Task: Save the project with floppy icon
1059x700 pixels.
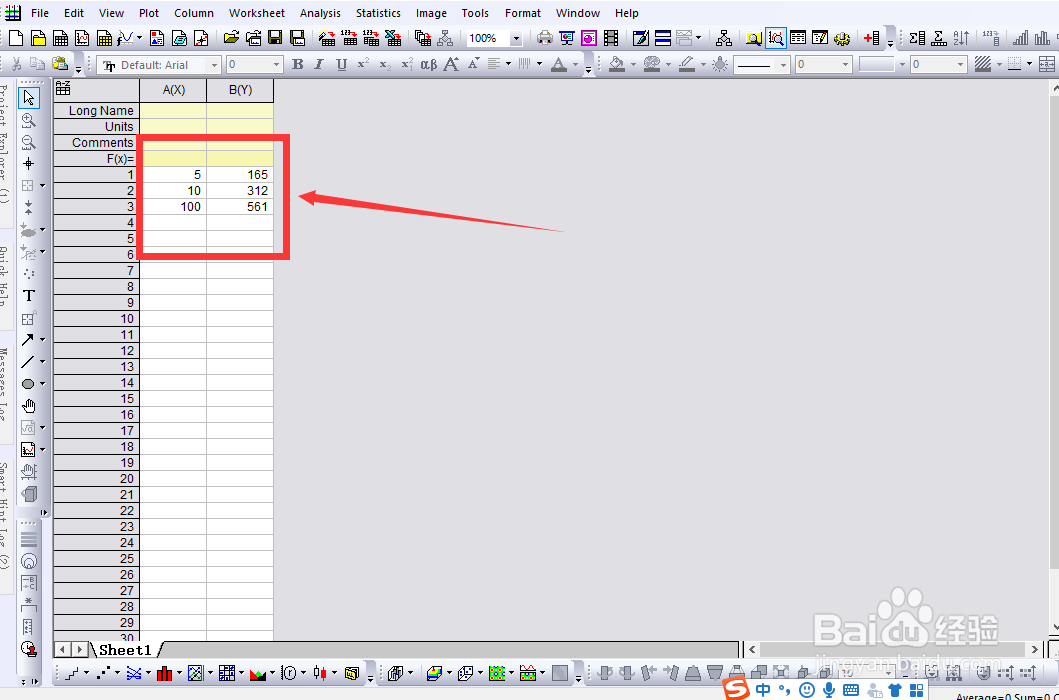Action: click(x=275, y=38)
